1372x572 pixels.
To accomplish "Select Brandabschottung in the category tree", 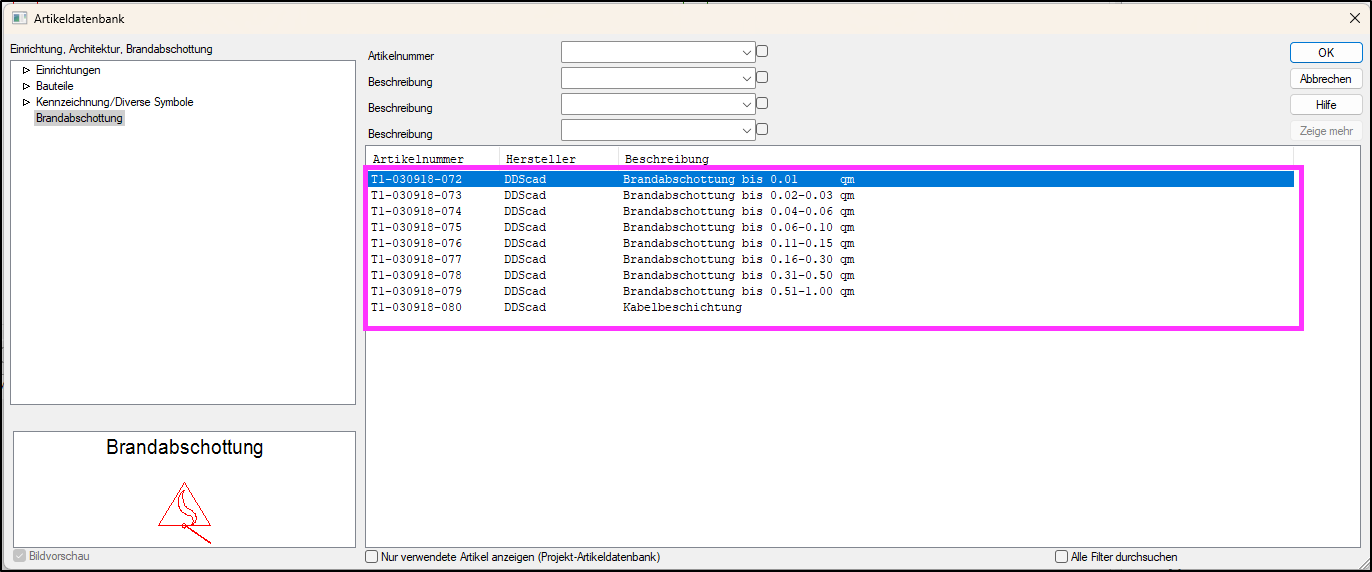I will 79,118.
